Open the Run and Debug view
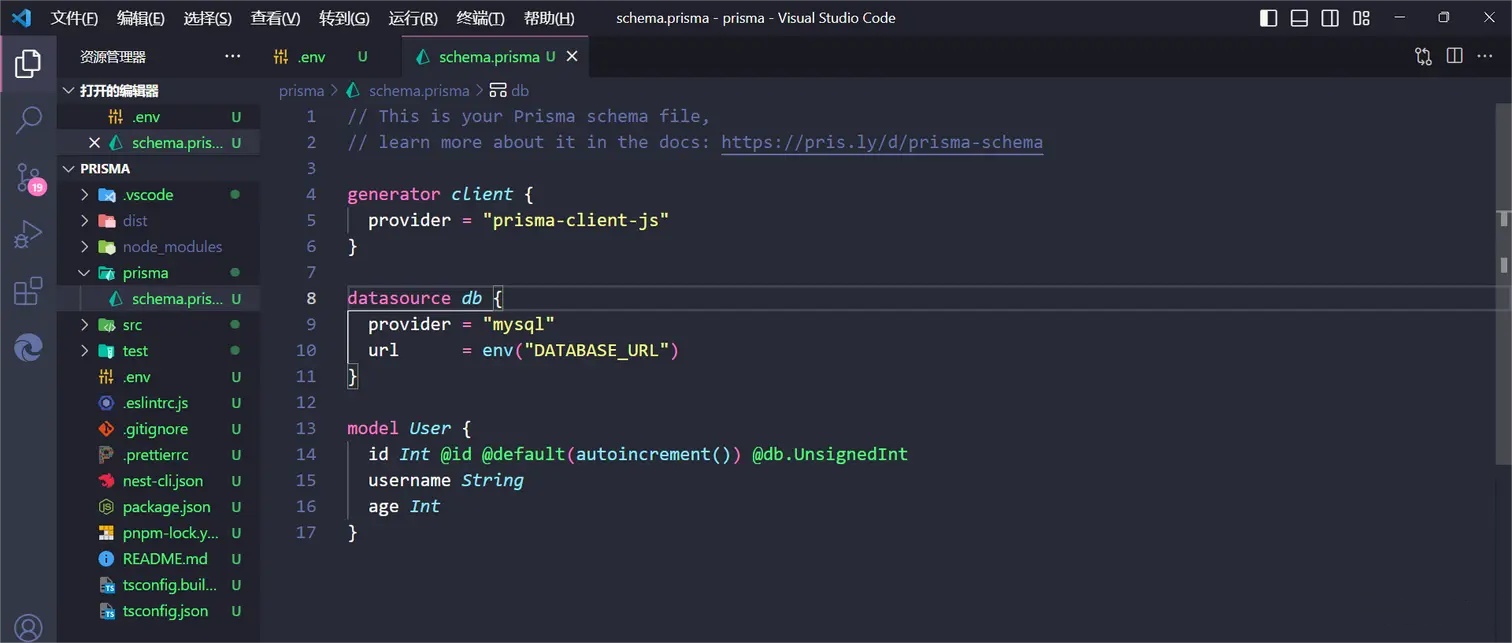This screenshot has width=1512, height=643. tap(28, 235)
